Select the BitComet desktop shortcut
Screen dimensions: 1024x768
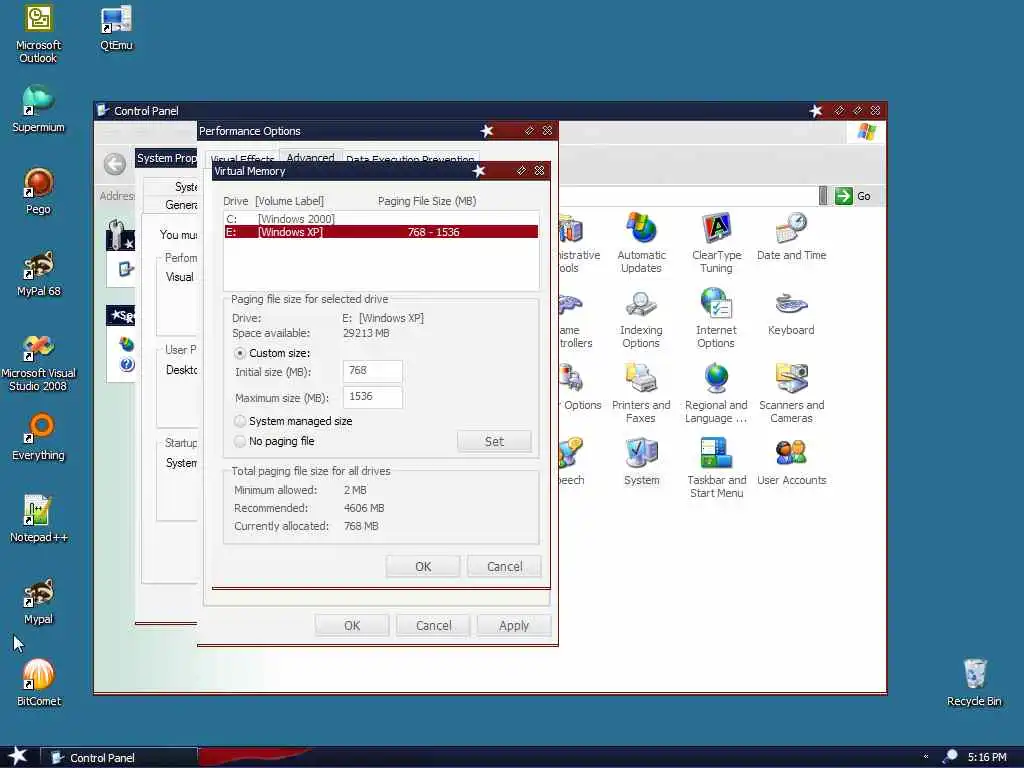[39, 683]
